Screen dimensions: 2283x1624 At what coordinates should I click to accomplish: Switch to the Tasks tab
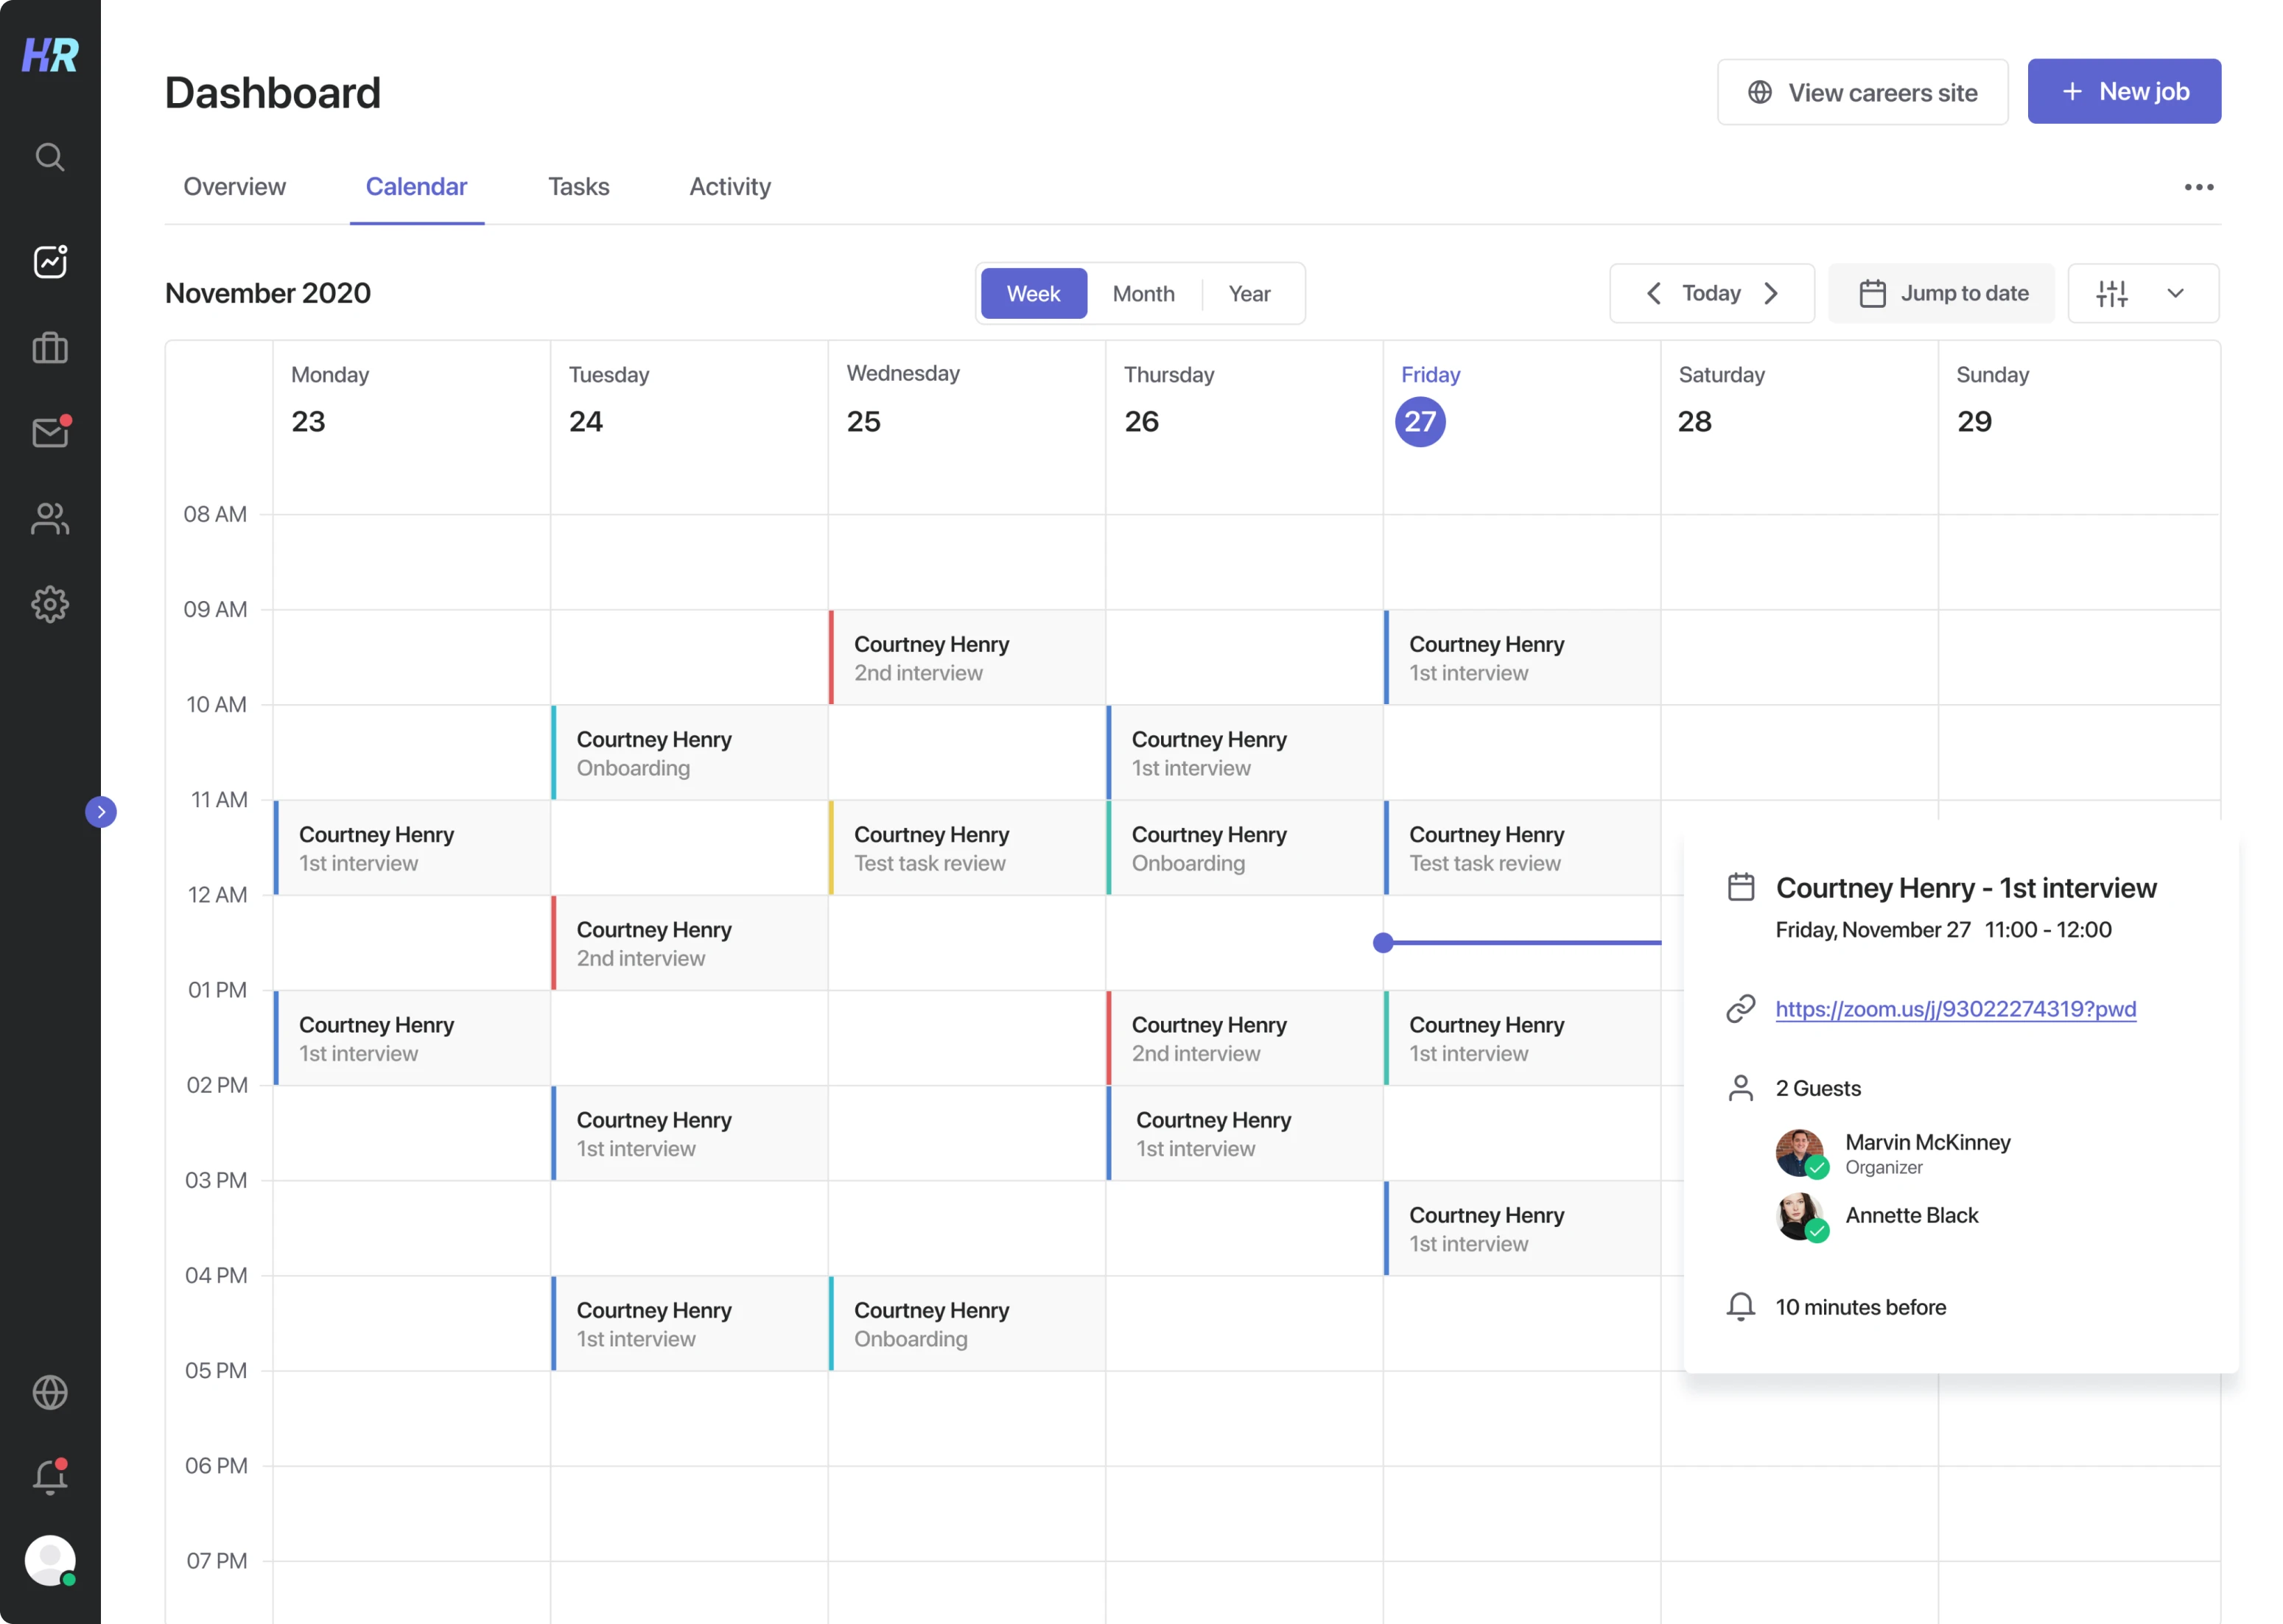click(578, 186)
